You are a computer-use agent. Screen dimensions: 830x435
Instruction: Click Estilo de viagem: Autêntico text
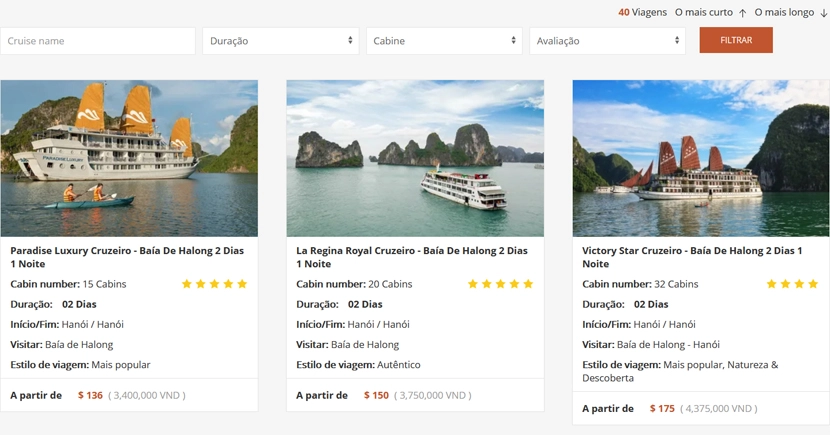click(x=358, y=365)
